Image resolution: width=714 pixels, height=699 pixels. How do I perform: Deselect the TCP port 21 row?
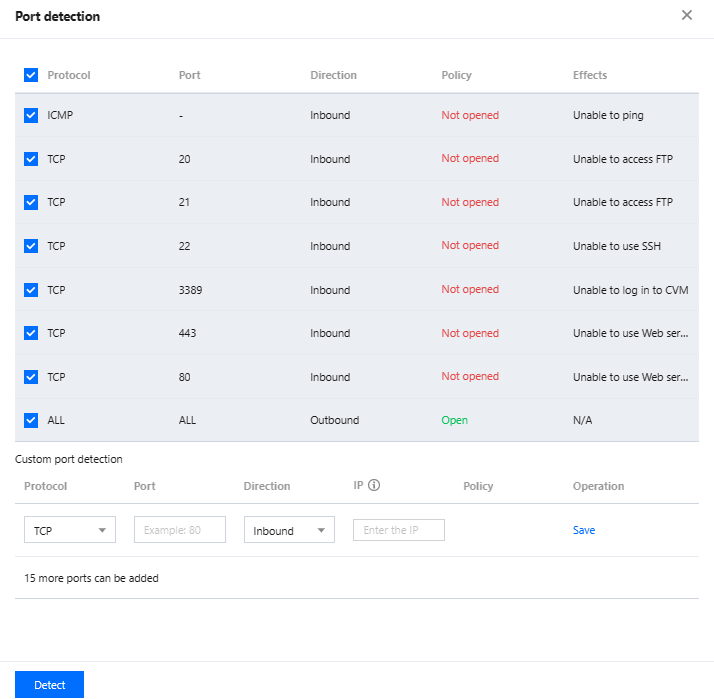pos(31,202)
